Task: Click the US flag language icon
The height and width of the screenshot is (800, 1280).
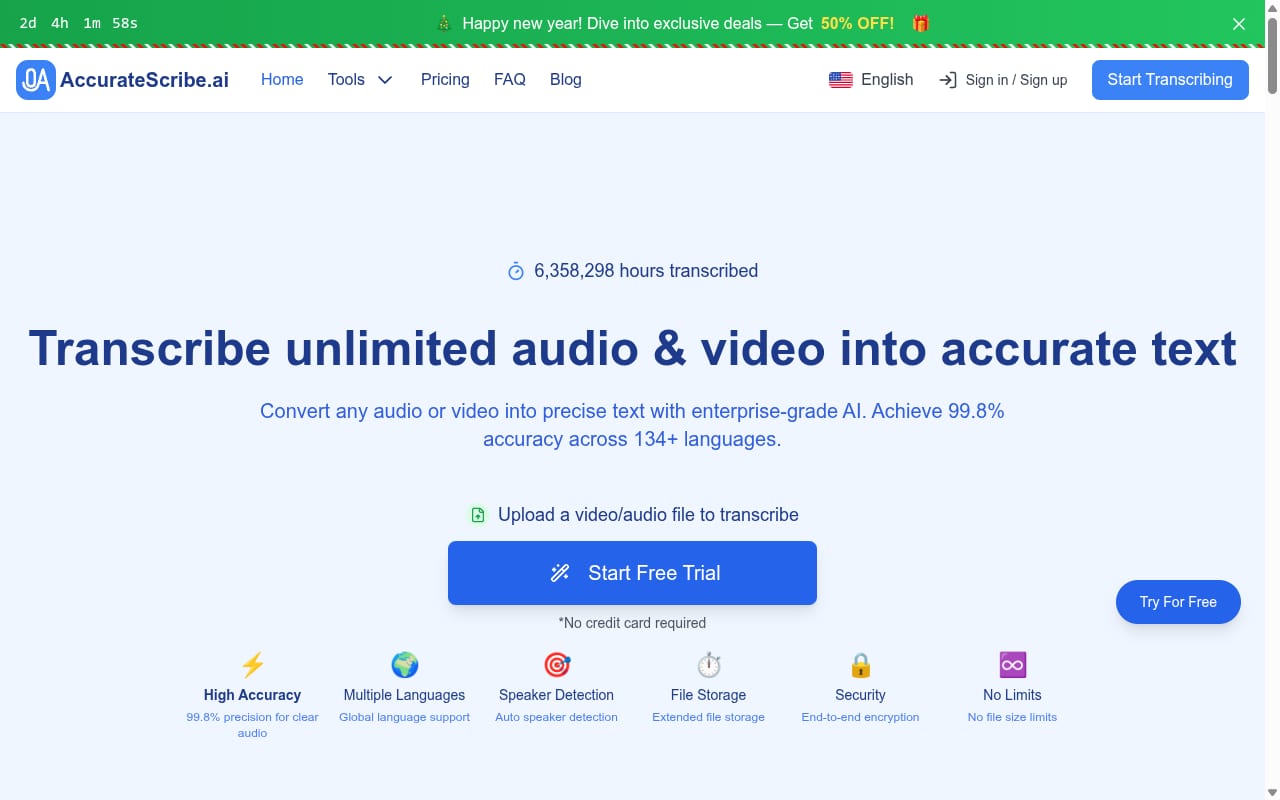Action: 841,80
